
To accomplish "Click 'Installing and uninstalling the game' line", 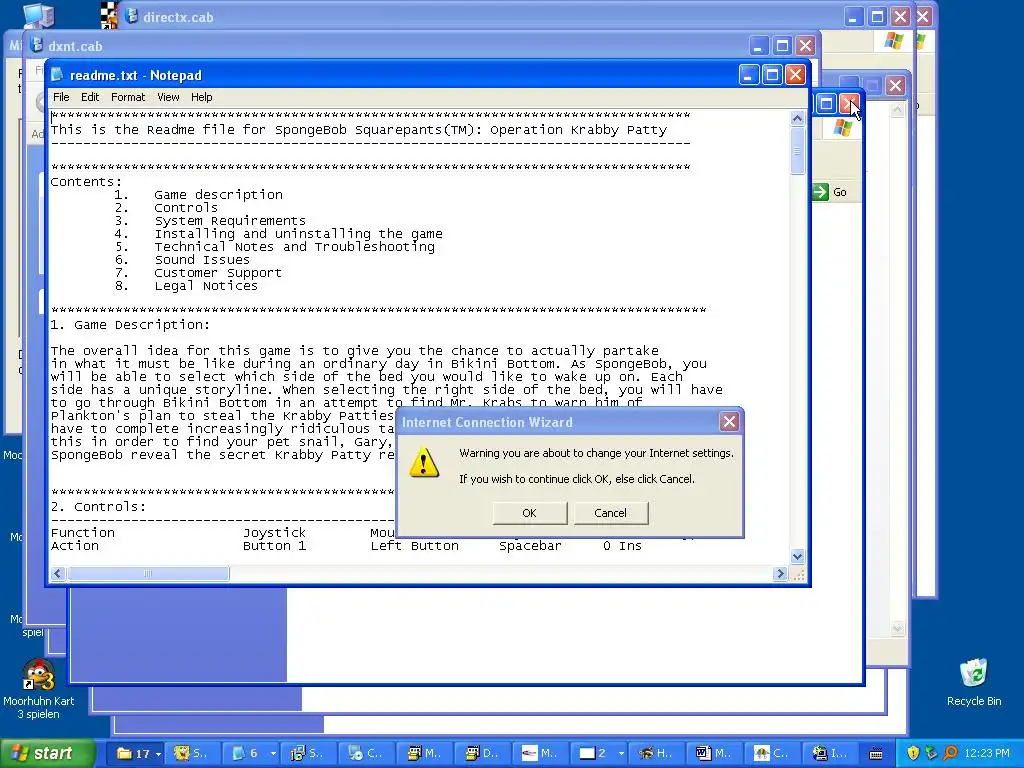I will 298,234.
